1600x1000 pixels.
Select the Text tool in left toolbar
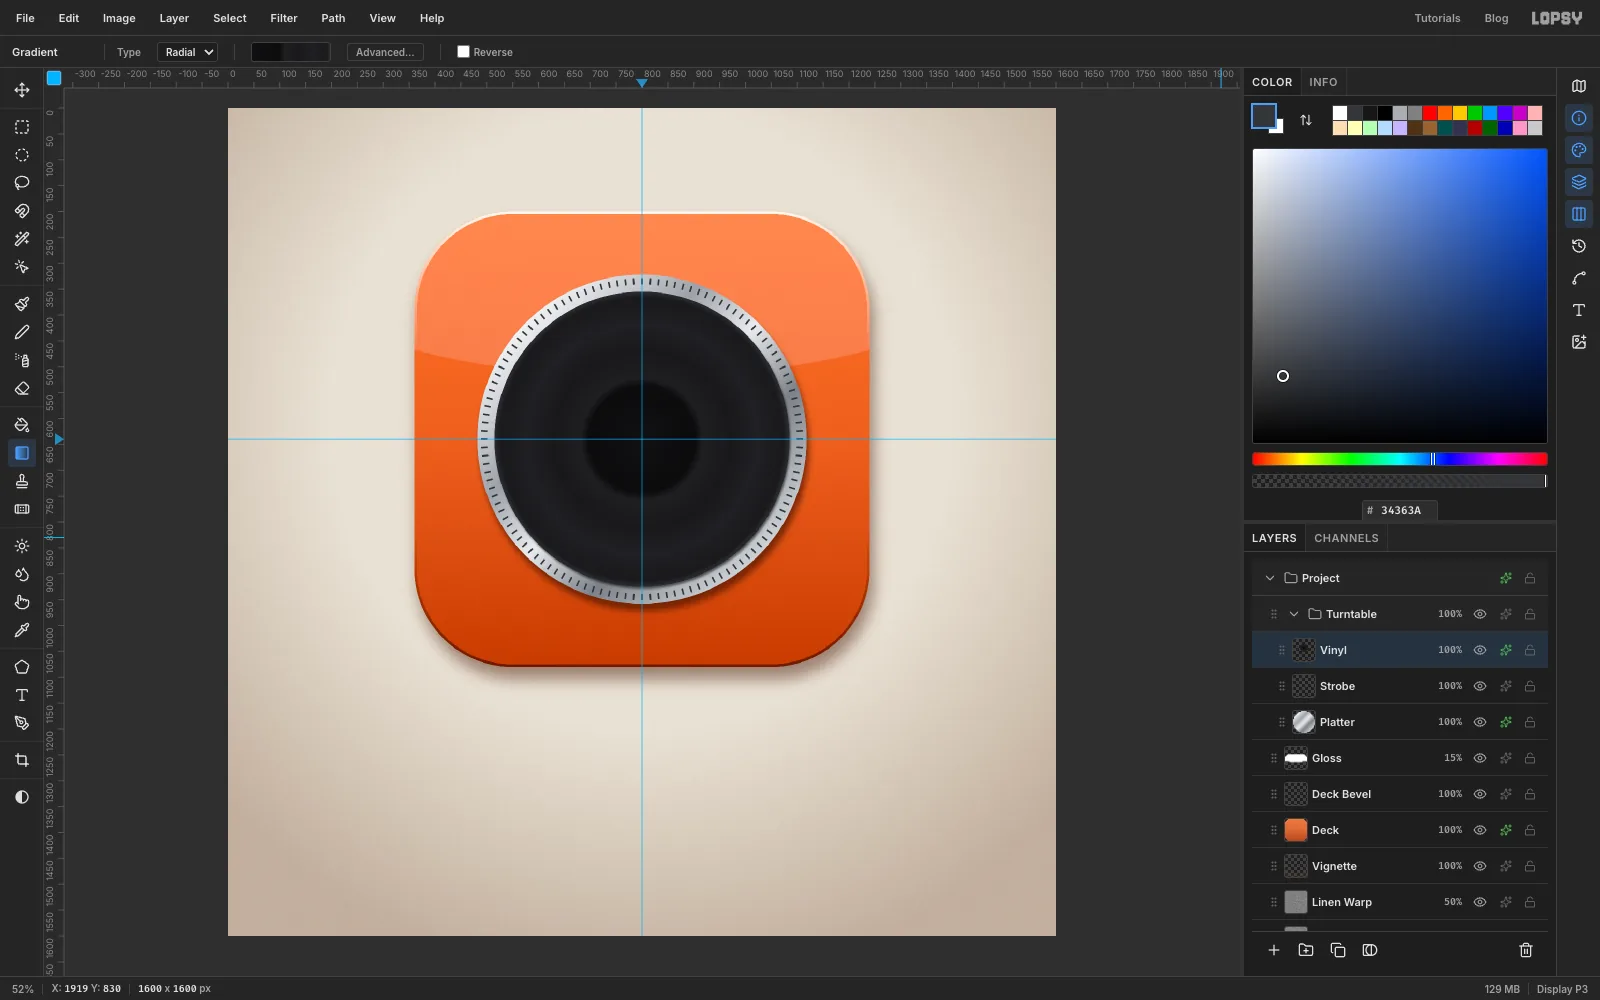pyautogui.click(x=22, y=695)
